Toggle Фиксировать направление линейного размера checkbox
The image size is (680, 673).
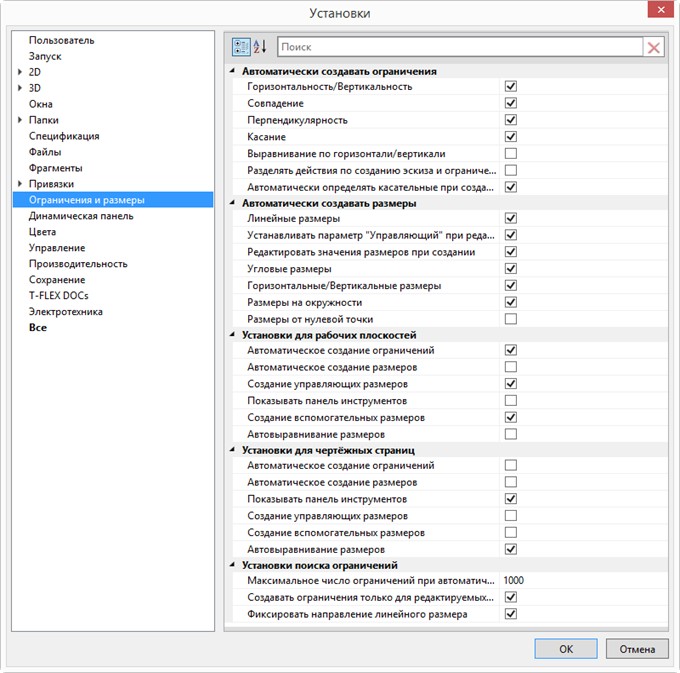click(511, 614)
